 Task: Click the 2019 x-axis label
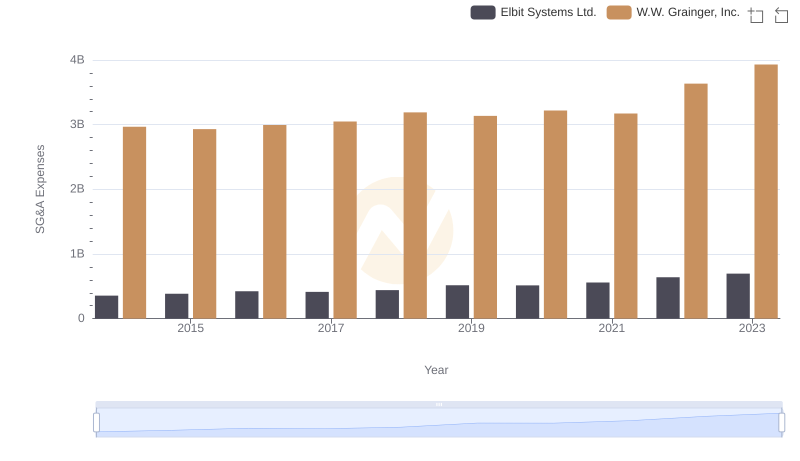471,328
